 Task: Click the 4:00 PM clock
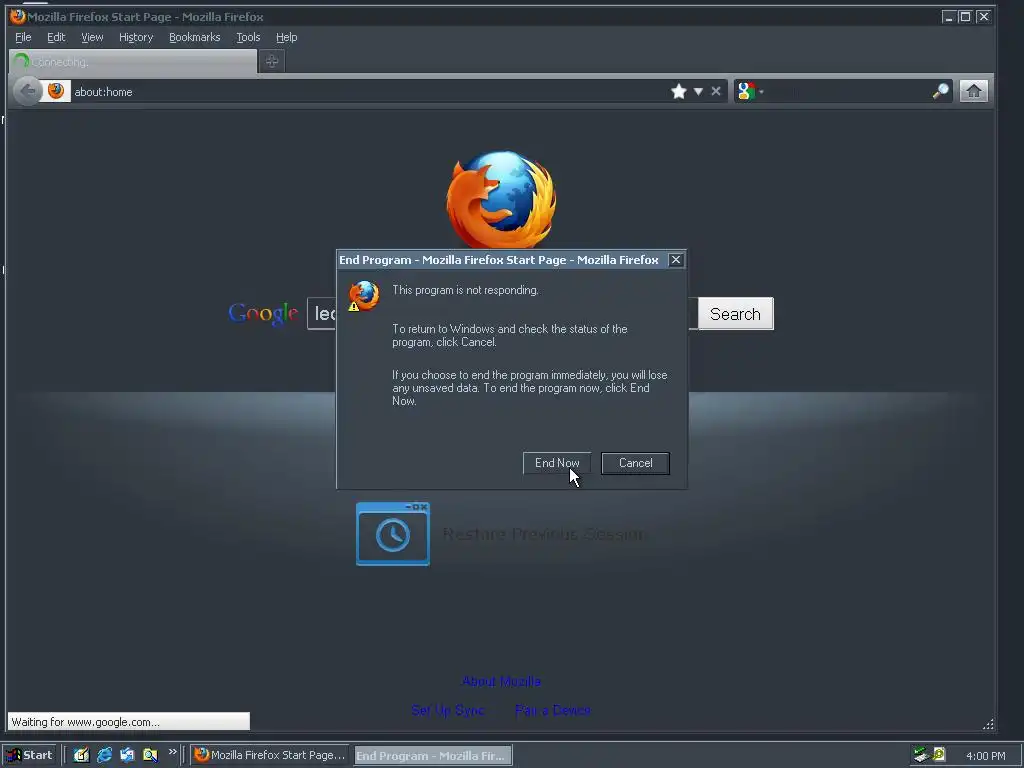[x=985, y=756]
